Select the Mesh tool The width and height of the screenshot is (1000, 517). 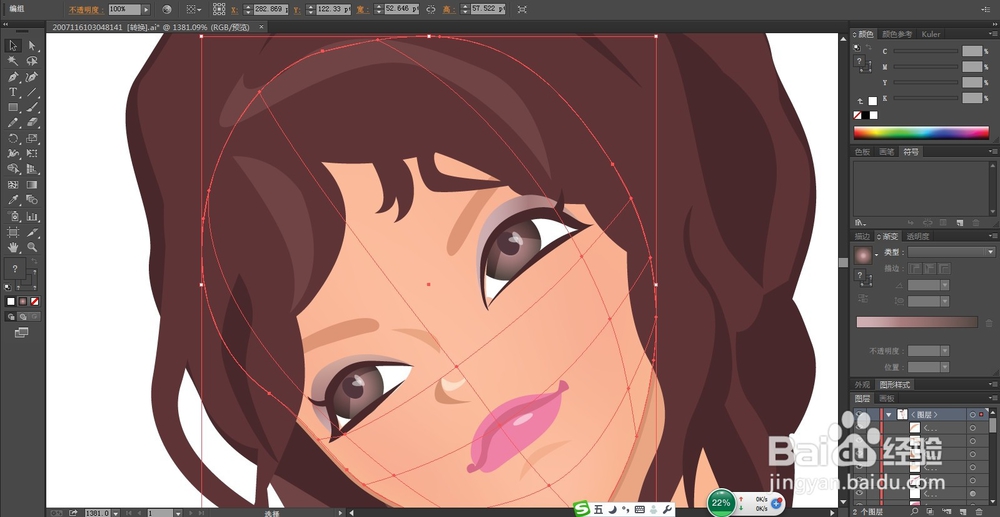13,185
